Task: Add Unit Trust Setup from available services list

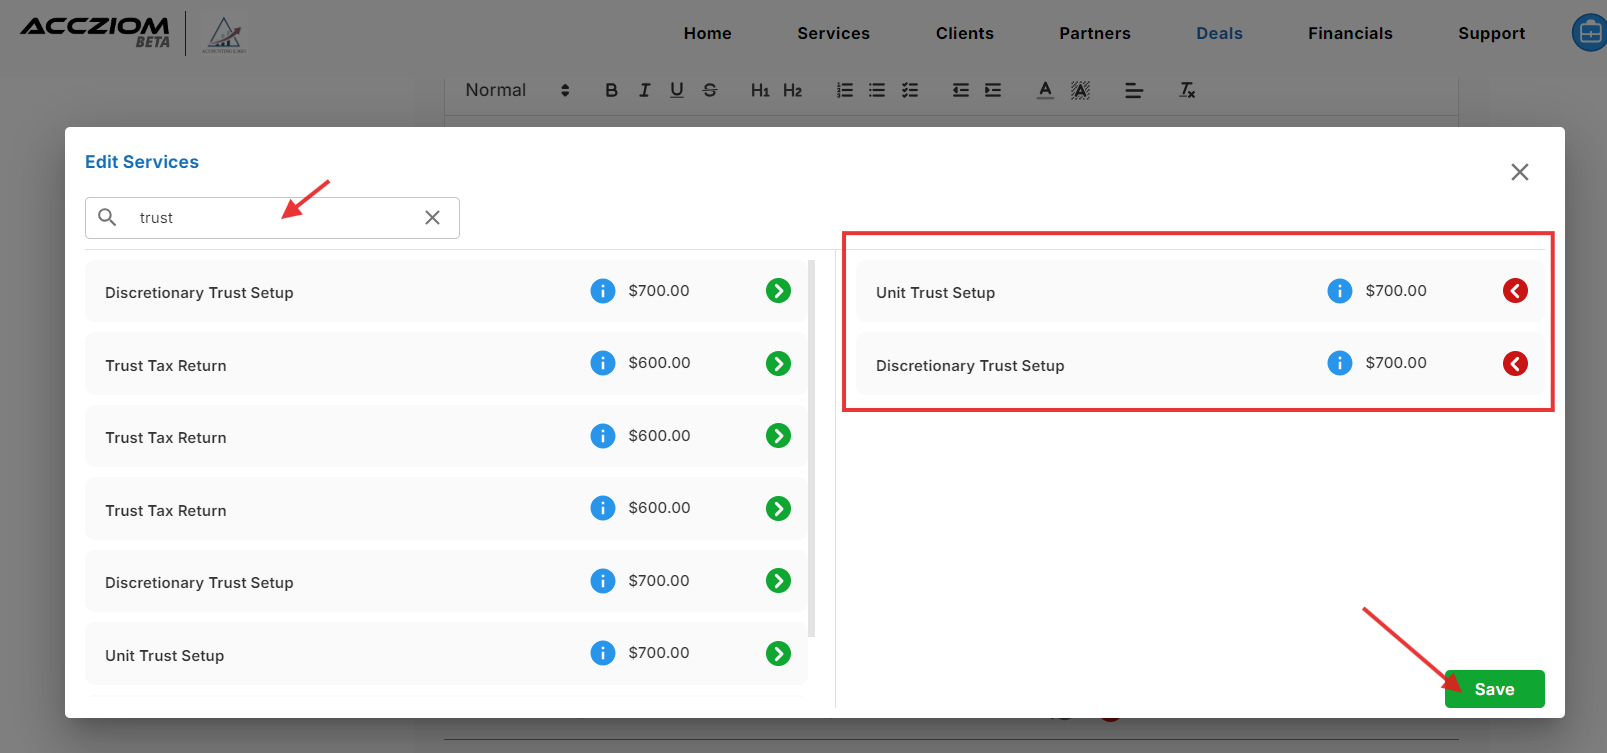Action: click(778, 653)
